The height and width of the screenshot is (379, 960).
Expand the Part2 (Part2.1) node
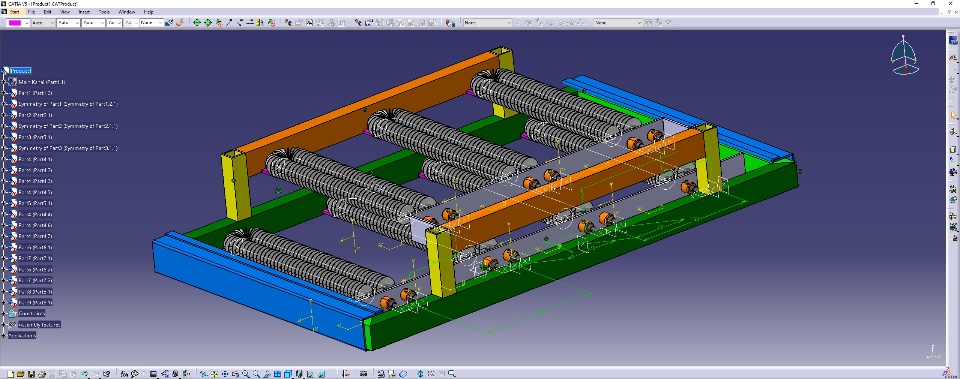pyautogui.click(x=4, y=115)
